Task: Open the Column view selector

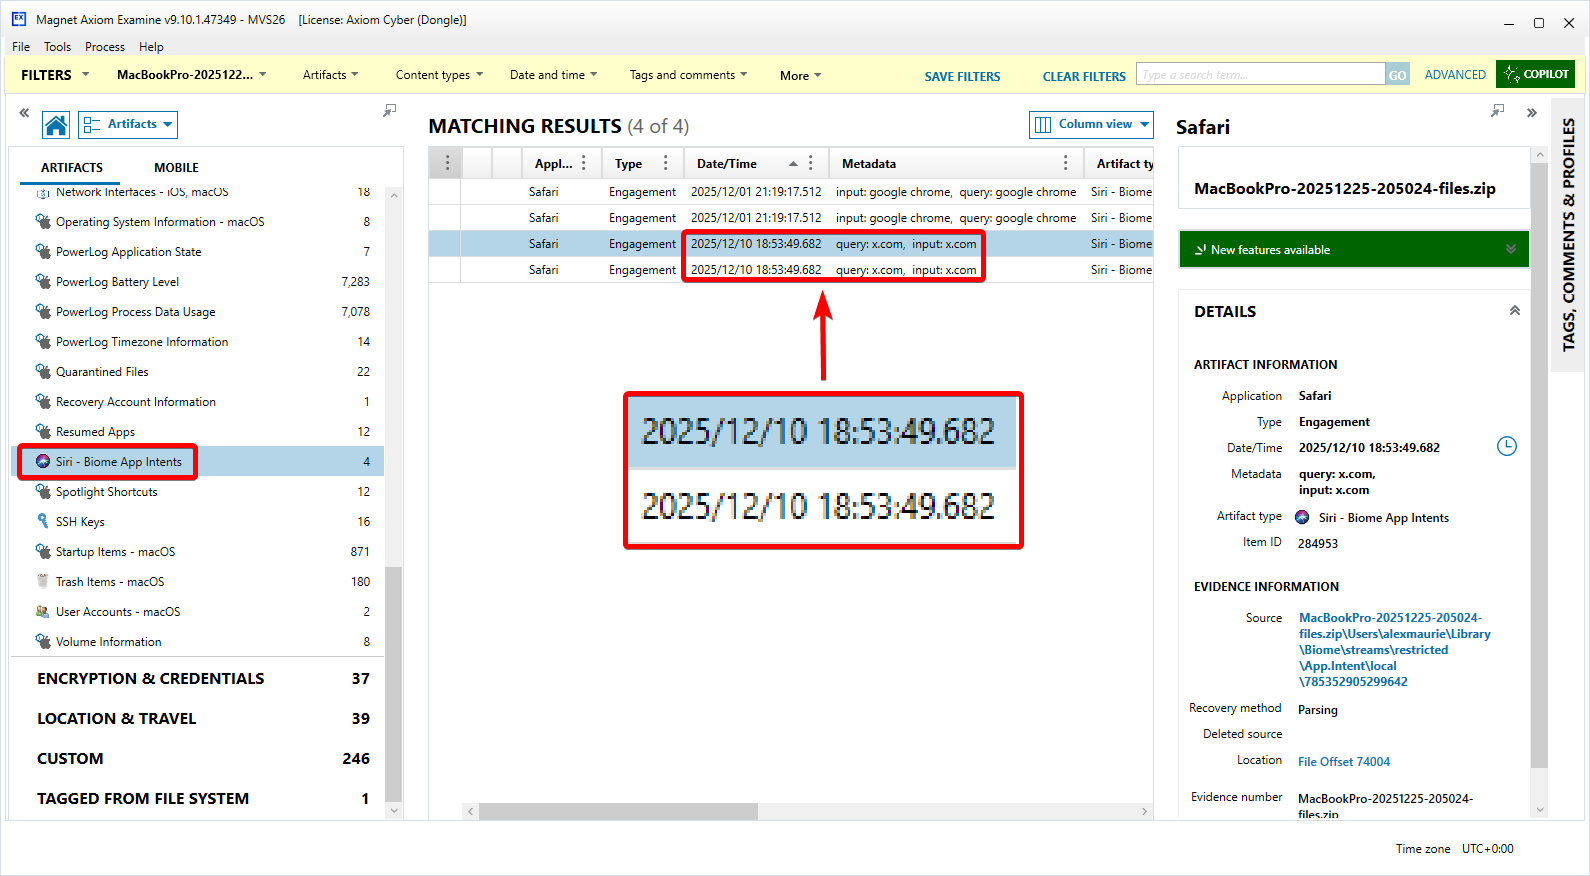Action: 1091,124
